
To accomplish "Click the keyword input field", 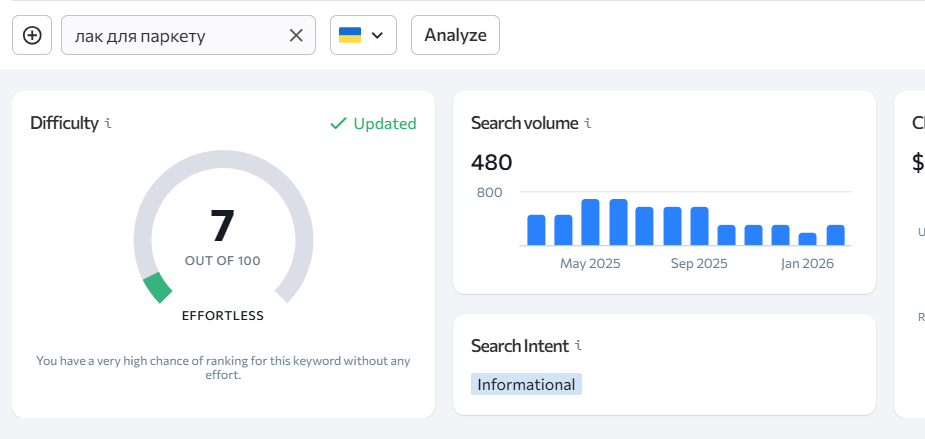I will [x=175, y=35].
